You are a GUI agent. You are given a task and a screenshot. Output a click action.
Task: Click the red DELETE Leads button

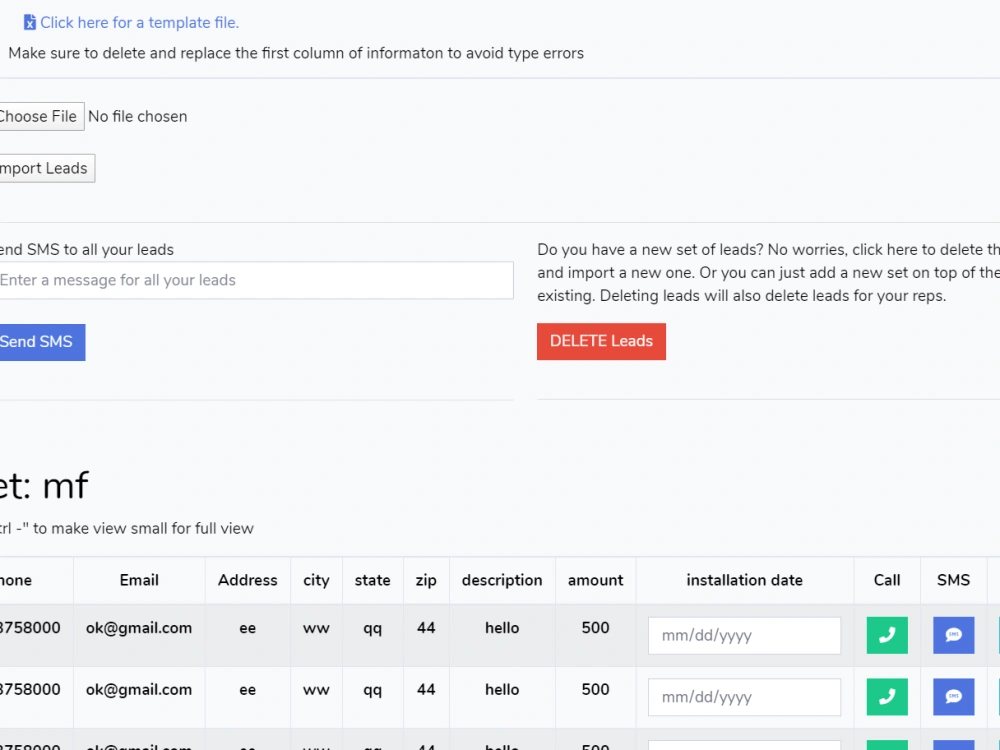click(601, 341)
